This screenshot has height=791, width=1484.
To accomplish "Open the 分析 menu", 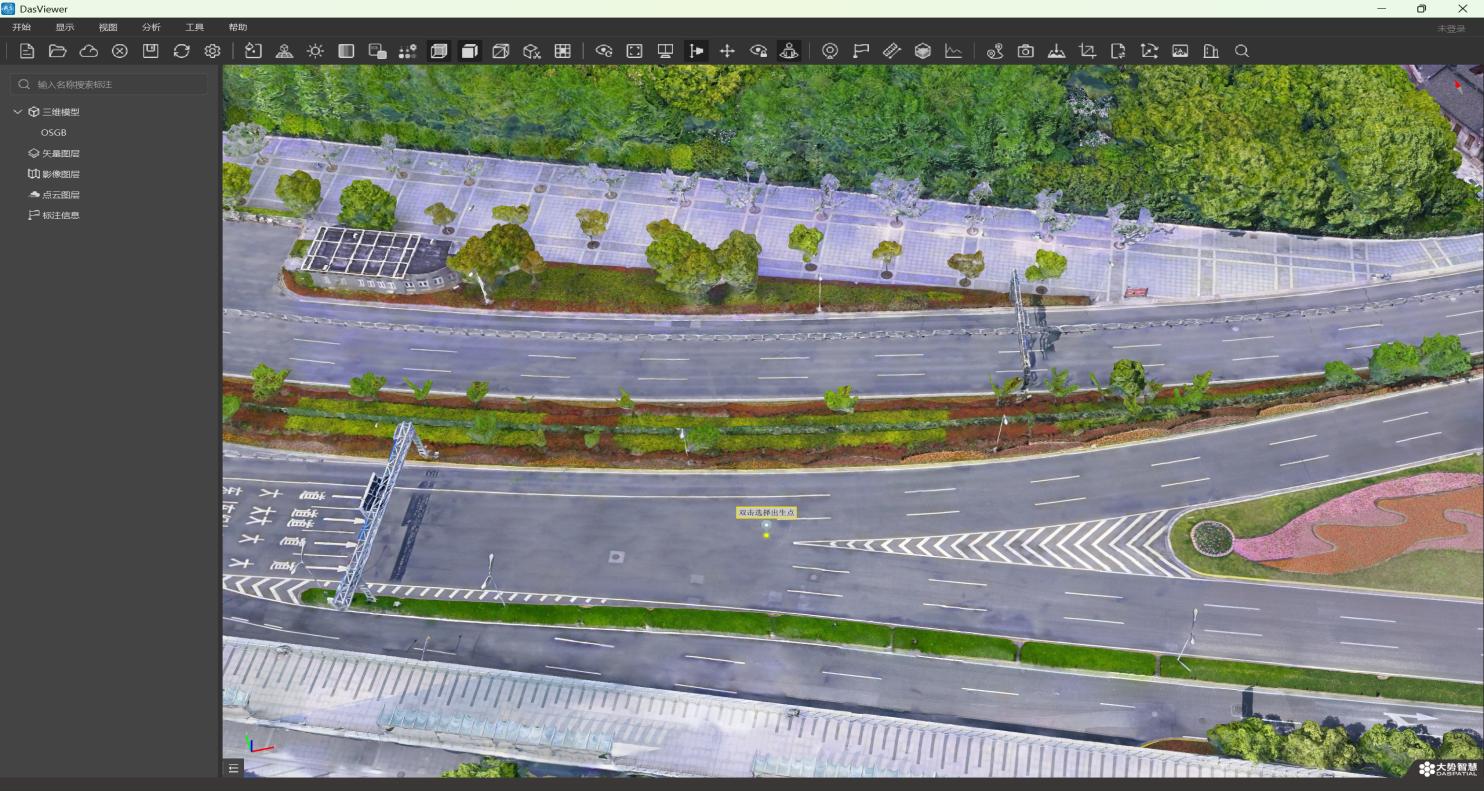I will pyautogui.click(x=151, y=27).
